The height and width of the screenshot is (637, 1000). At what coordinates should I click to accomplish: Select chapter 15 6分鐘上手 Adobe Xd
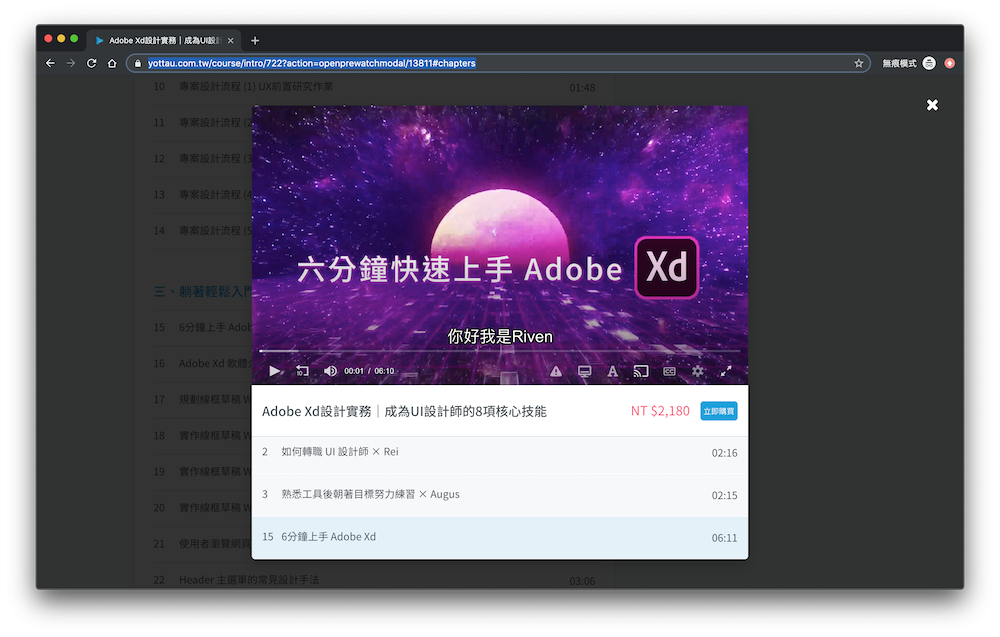pyautogui.click(x=500, y=538)
